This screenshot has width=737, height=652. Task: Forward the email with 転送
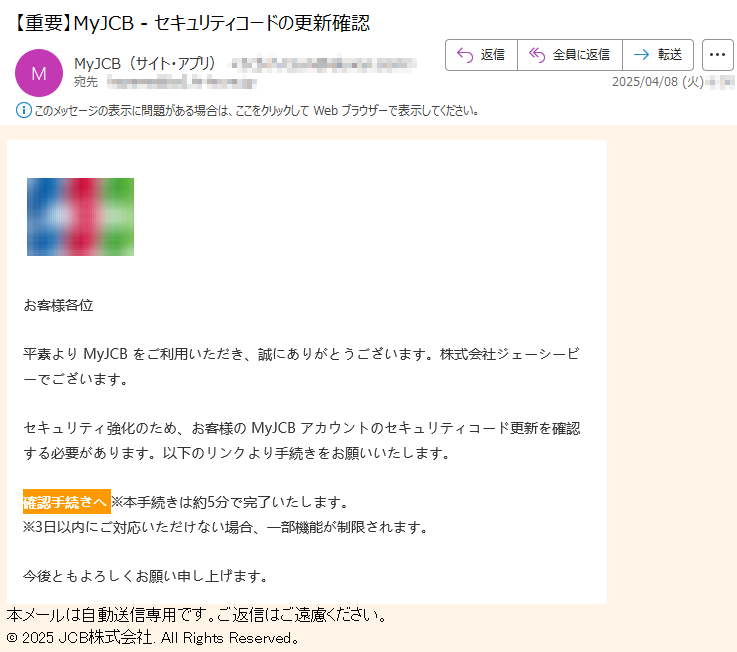[658, 55]
